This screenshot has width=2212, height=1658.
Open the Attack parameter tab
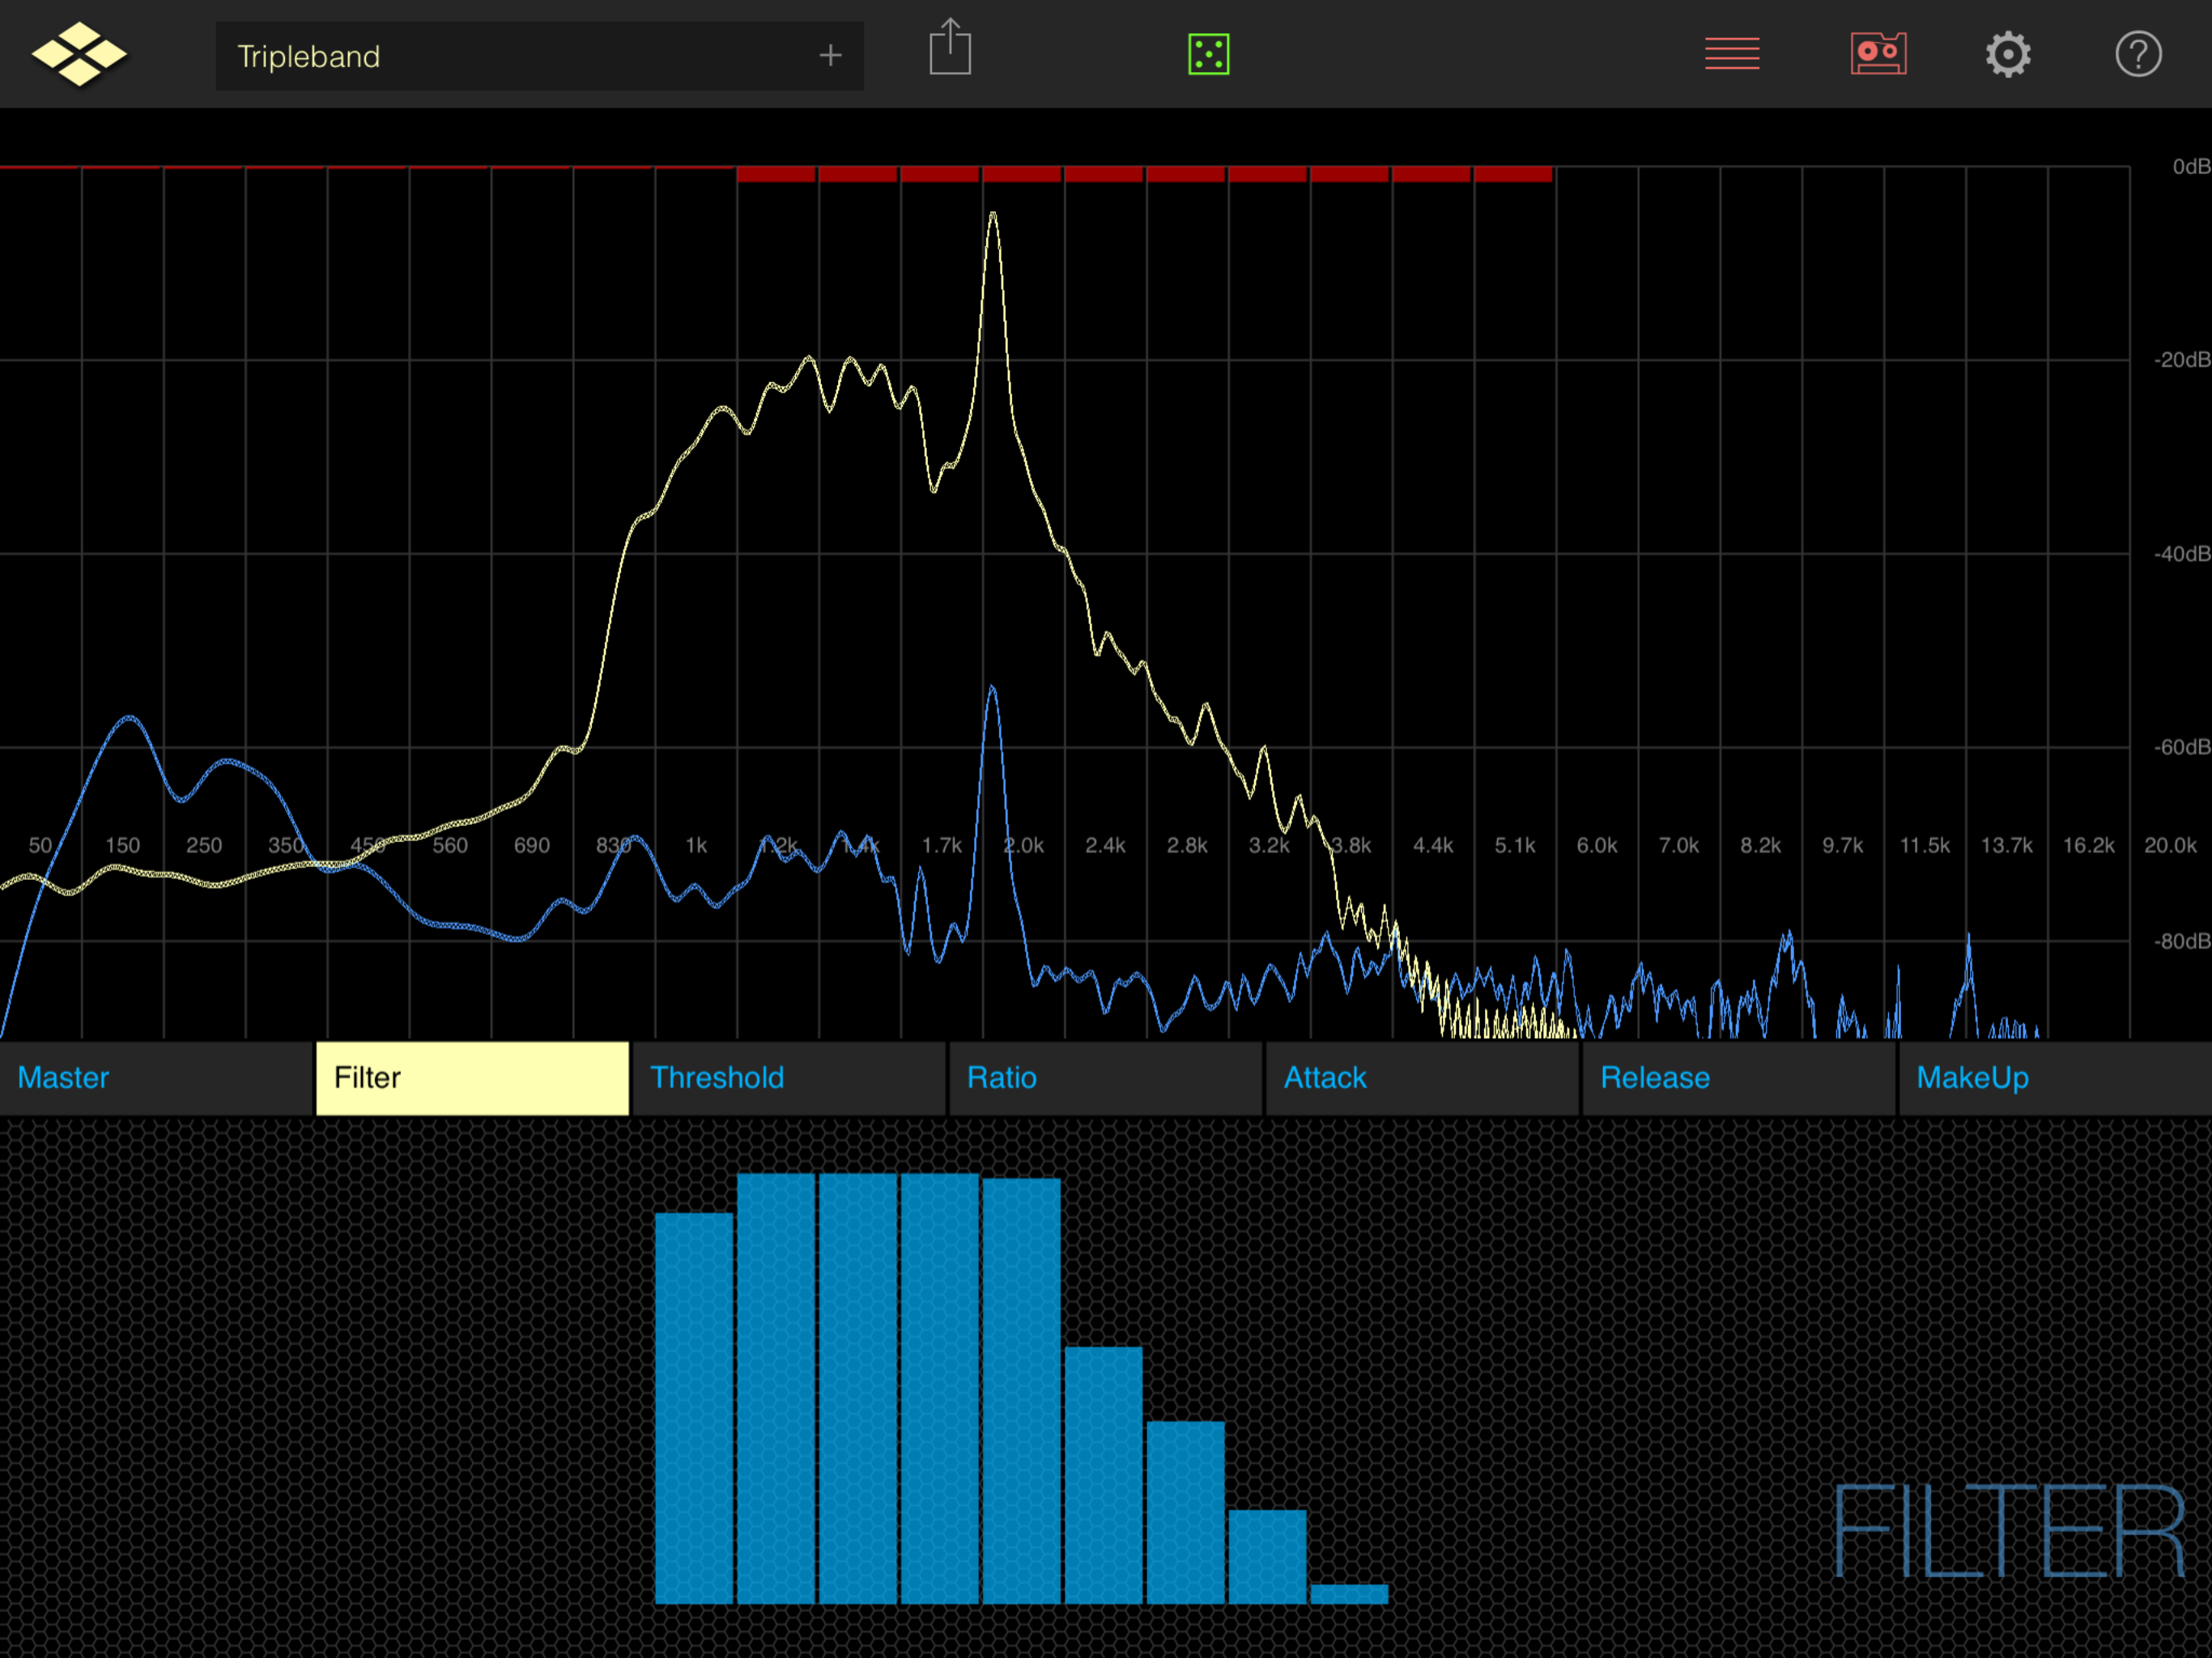pos(1421,1078)
